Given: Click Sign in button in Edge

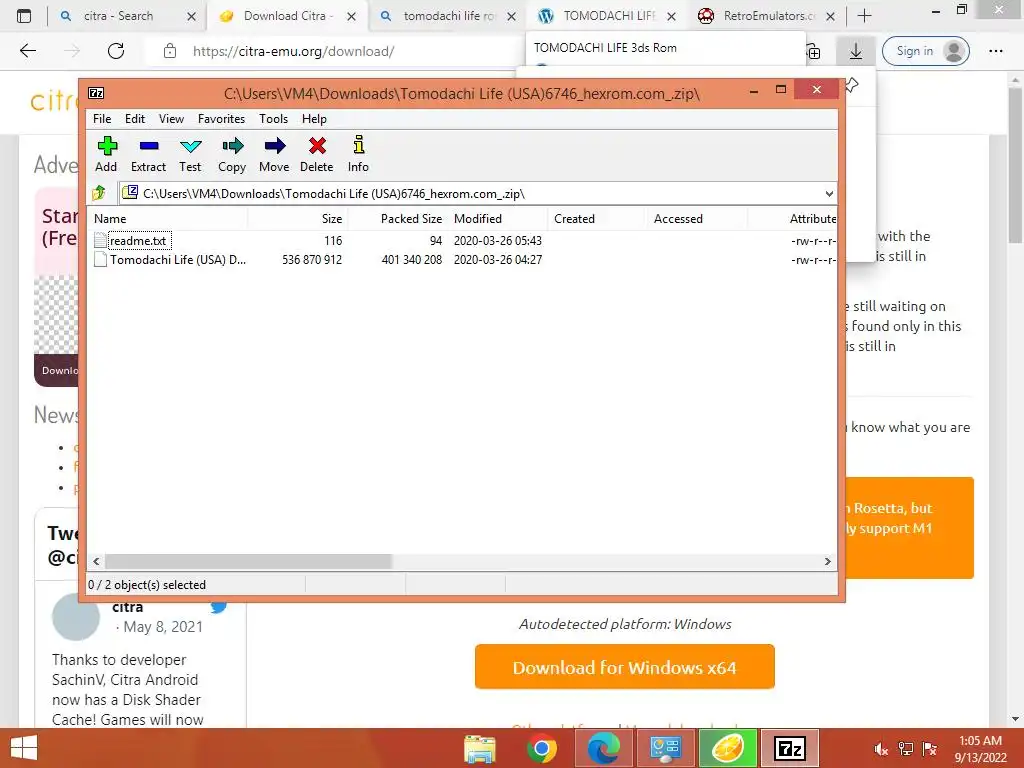Looking at the screenshot, I should coord(925,51).
